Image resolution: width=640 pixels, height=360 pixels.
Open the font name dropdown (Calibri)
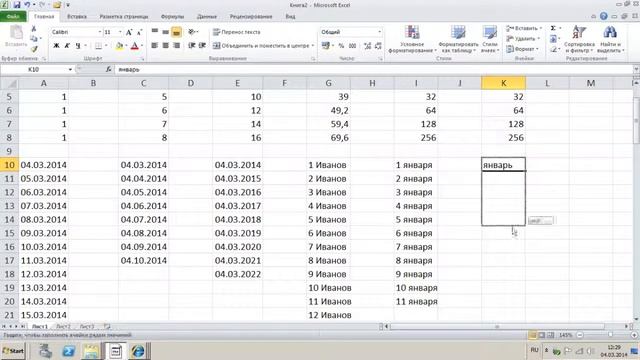click(100, 32)
